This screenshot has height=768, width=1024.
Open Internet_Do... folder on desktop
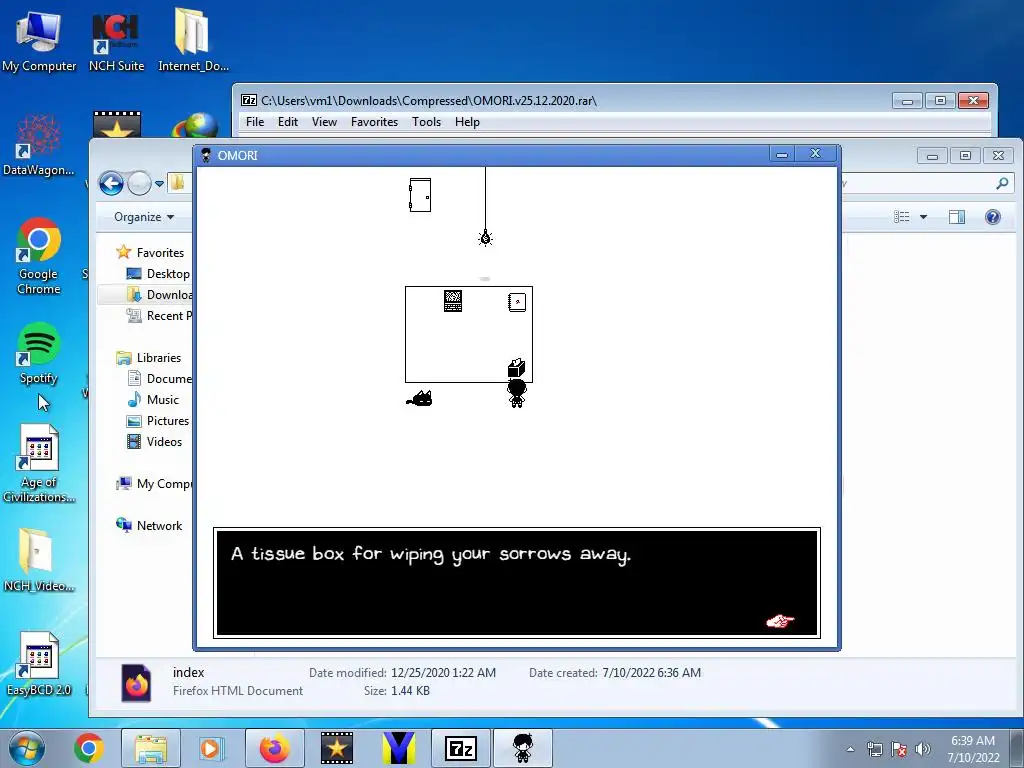193,40
